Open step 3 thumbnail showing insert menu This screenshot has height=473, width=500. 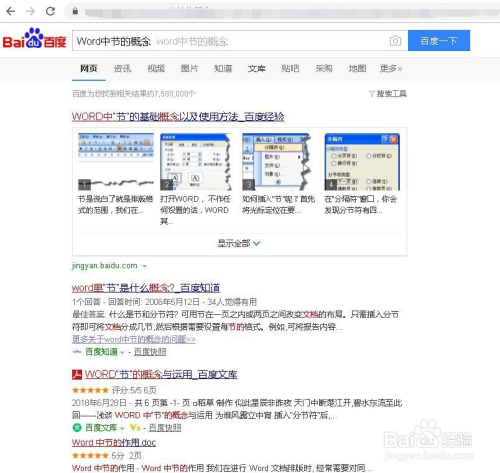(x=277, y=162)
